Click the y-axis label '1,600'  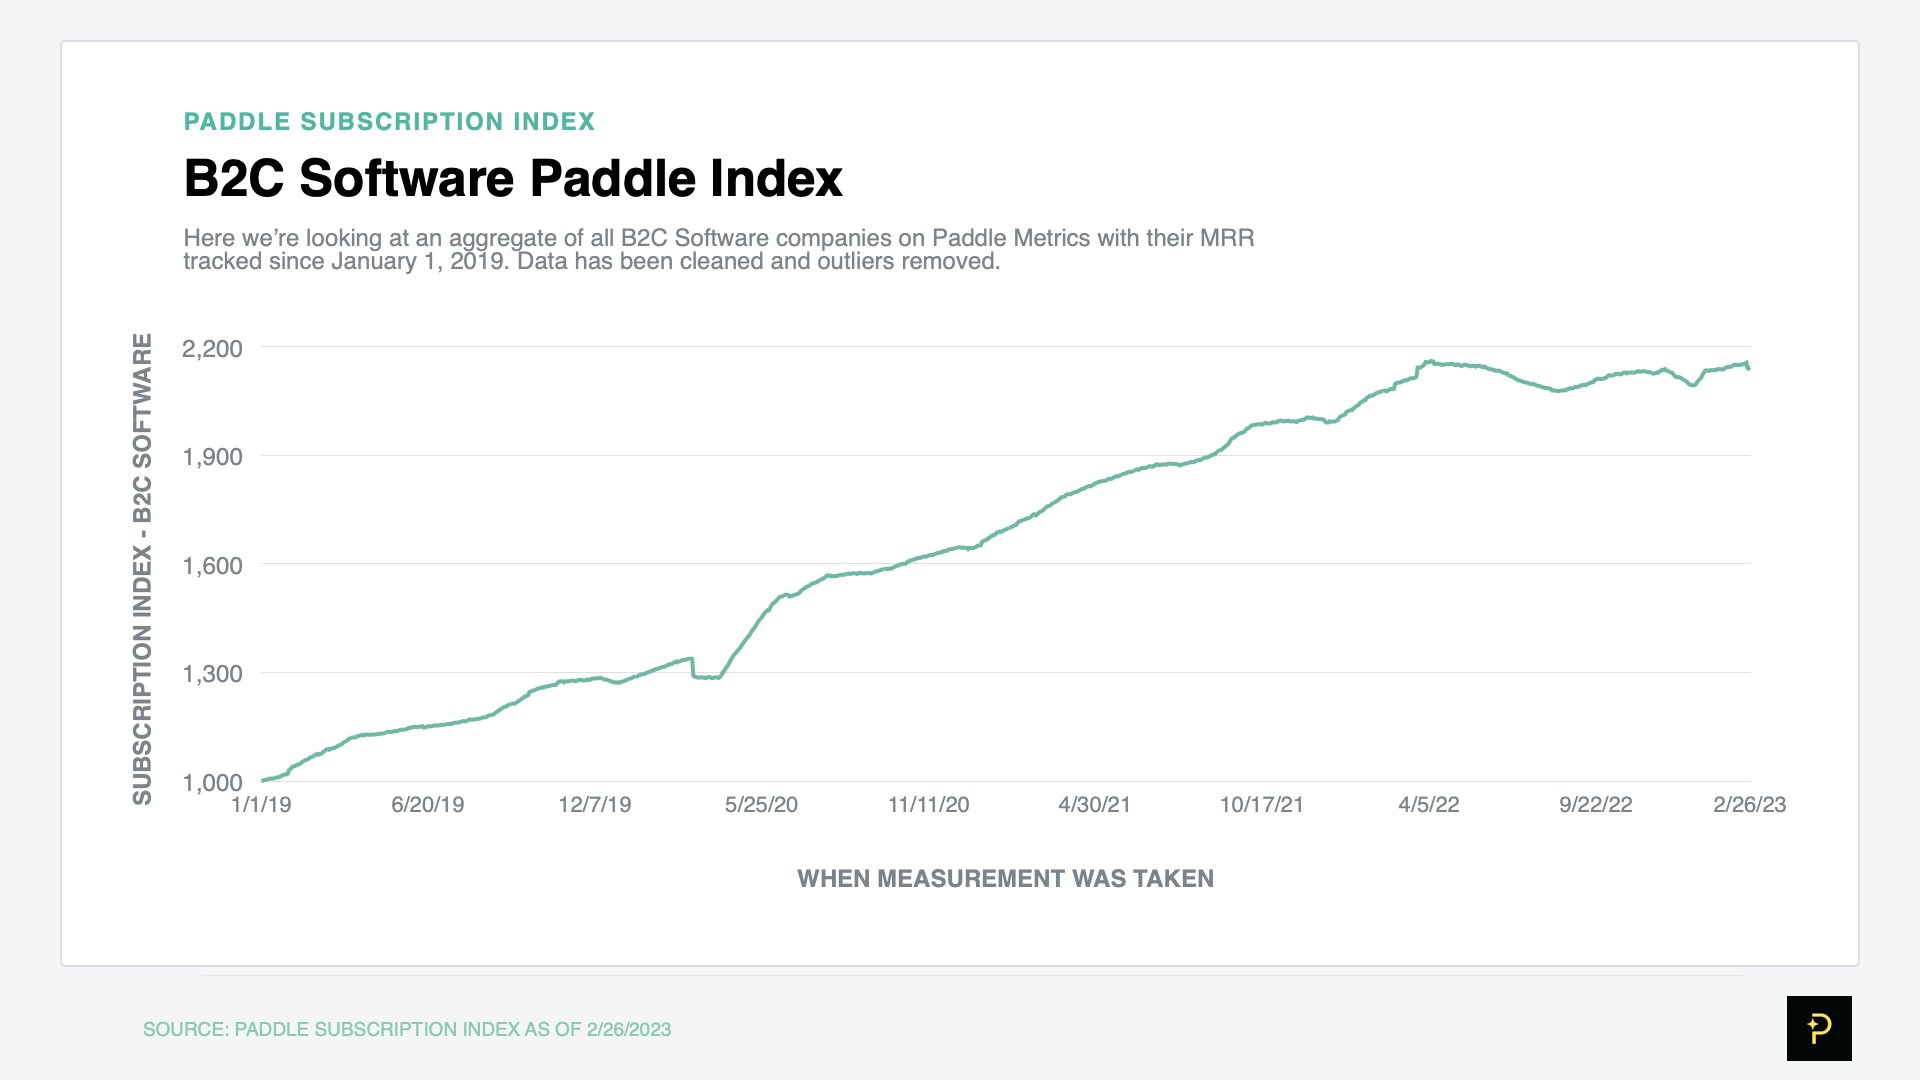click(212, 566)
